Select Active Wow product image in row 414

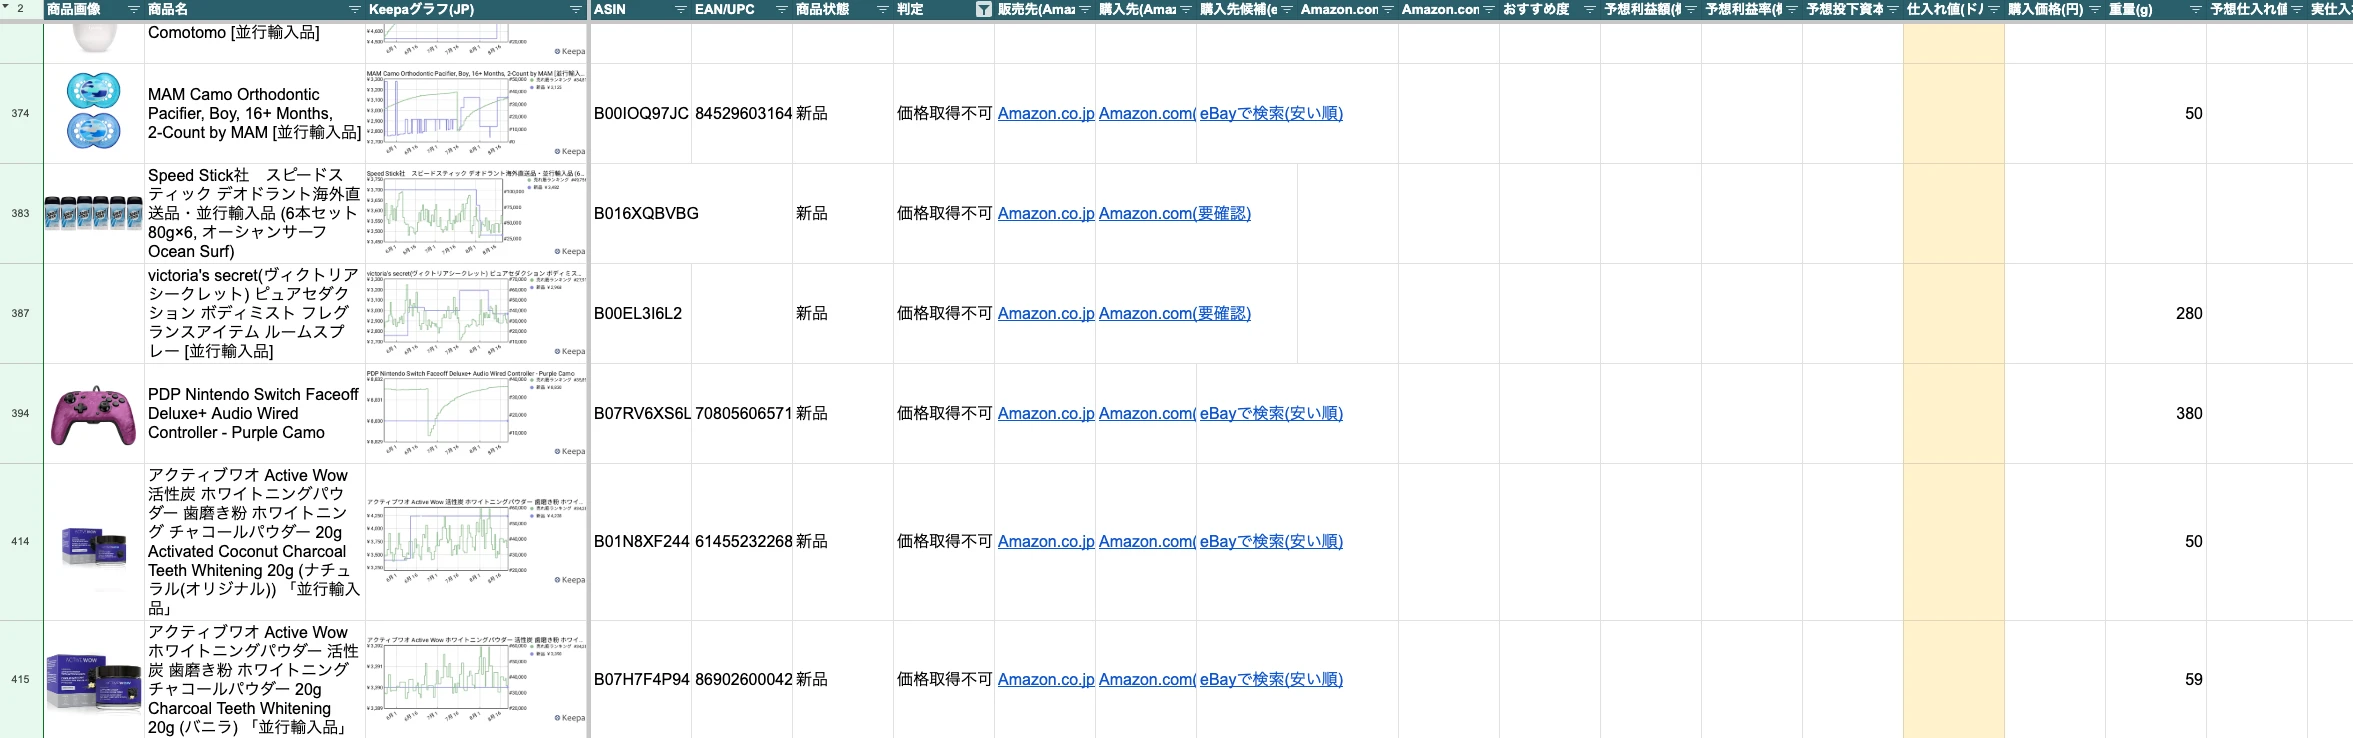[x=94, y=547]
